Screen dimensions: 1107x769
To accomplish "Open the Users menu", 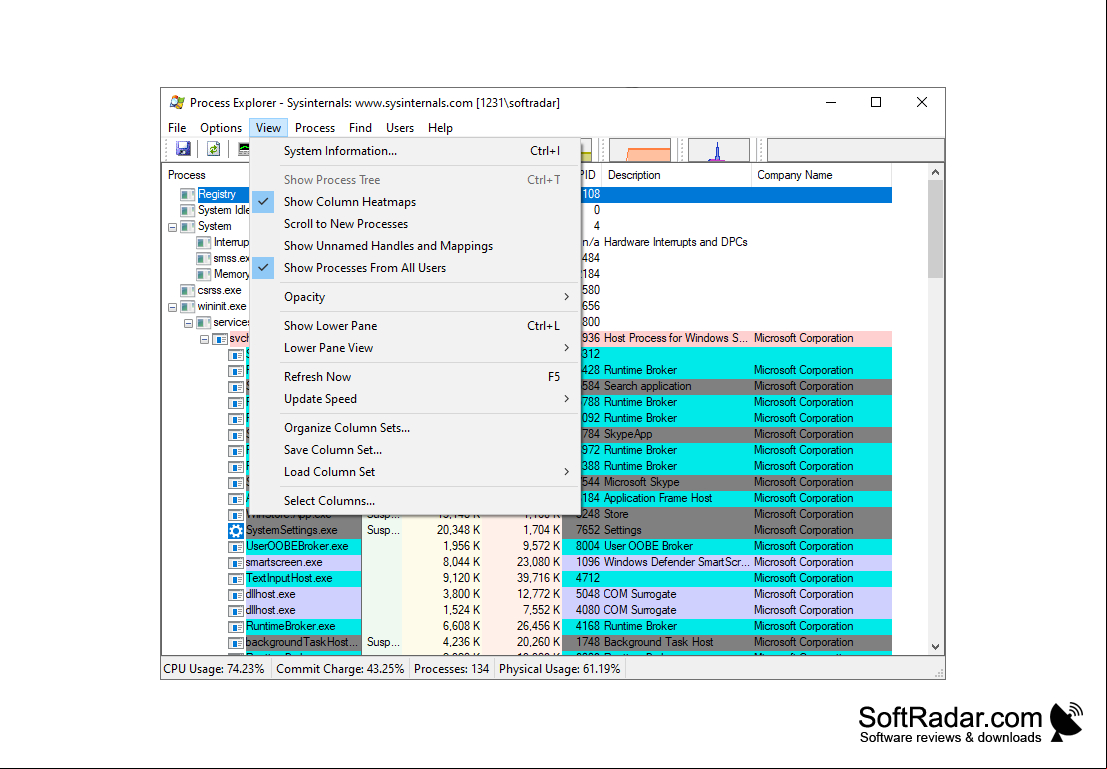I will [400, 128].
